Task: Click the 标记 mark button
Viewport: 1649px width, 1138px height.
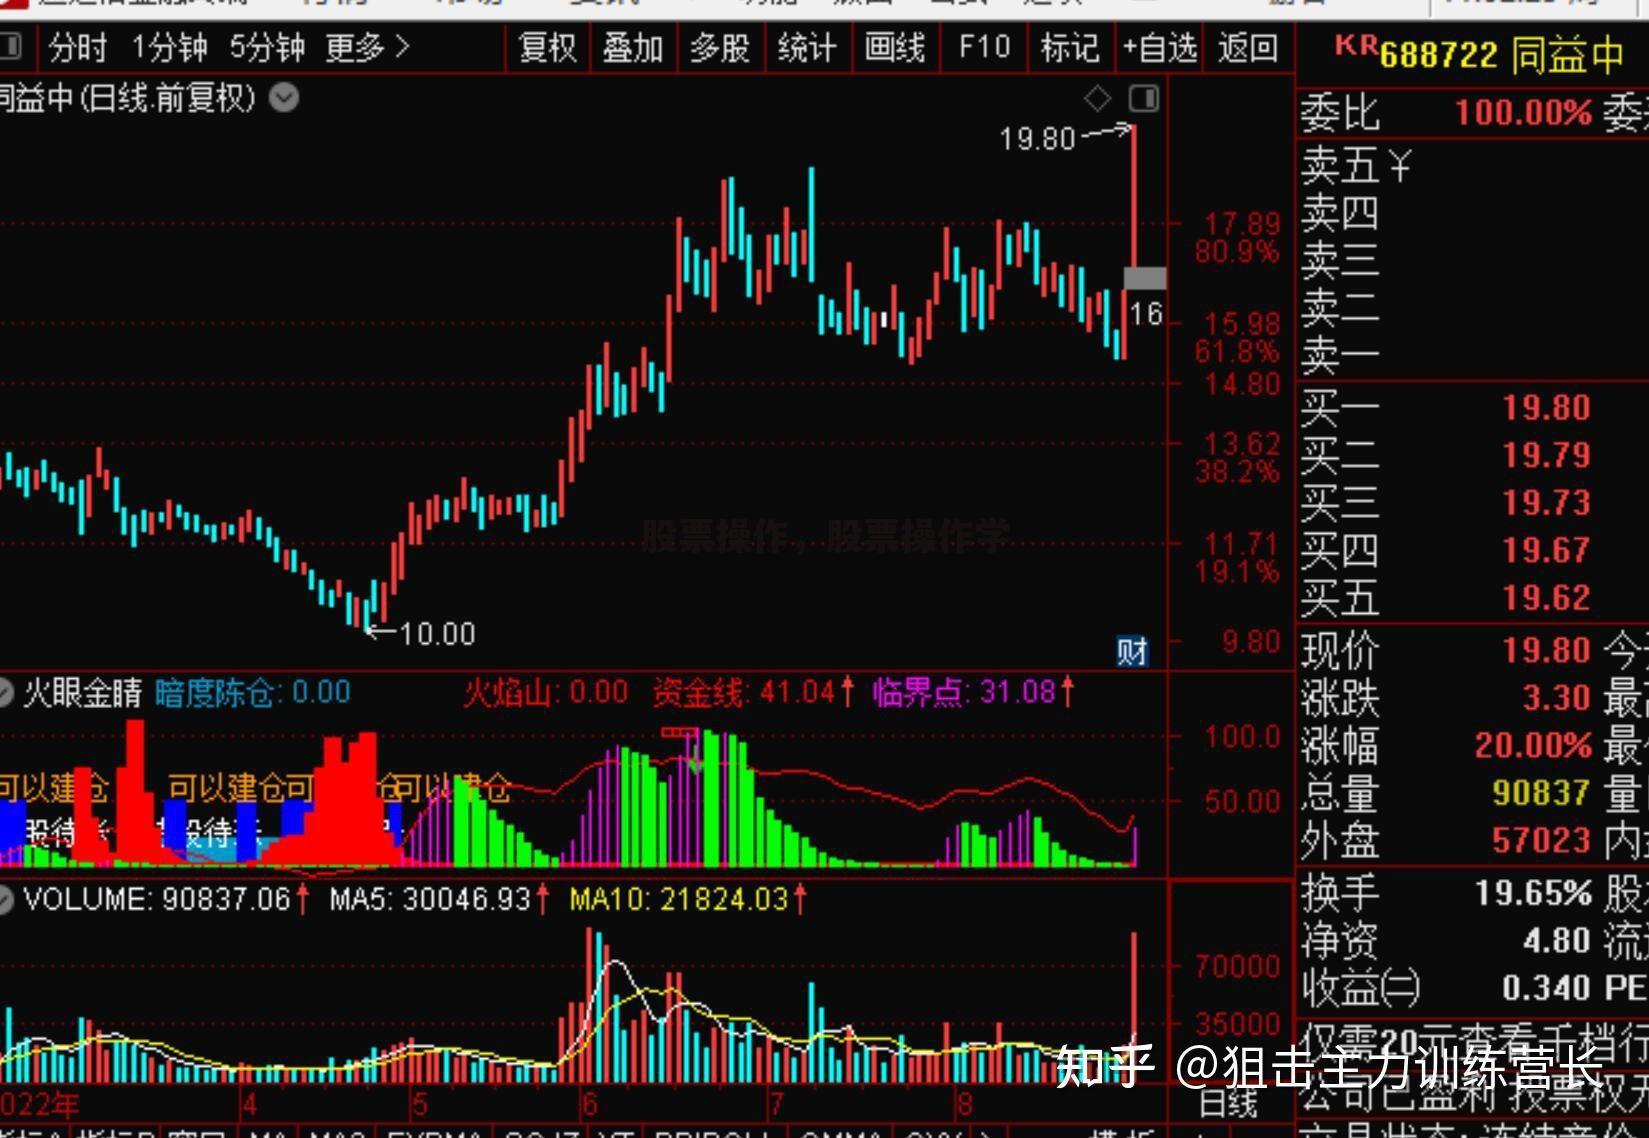Action: (1069, 47)
